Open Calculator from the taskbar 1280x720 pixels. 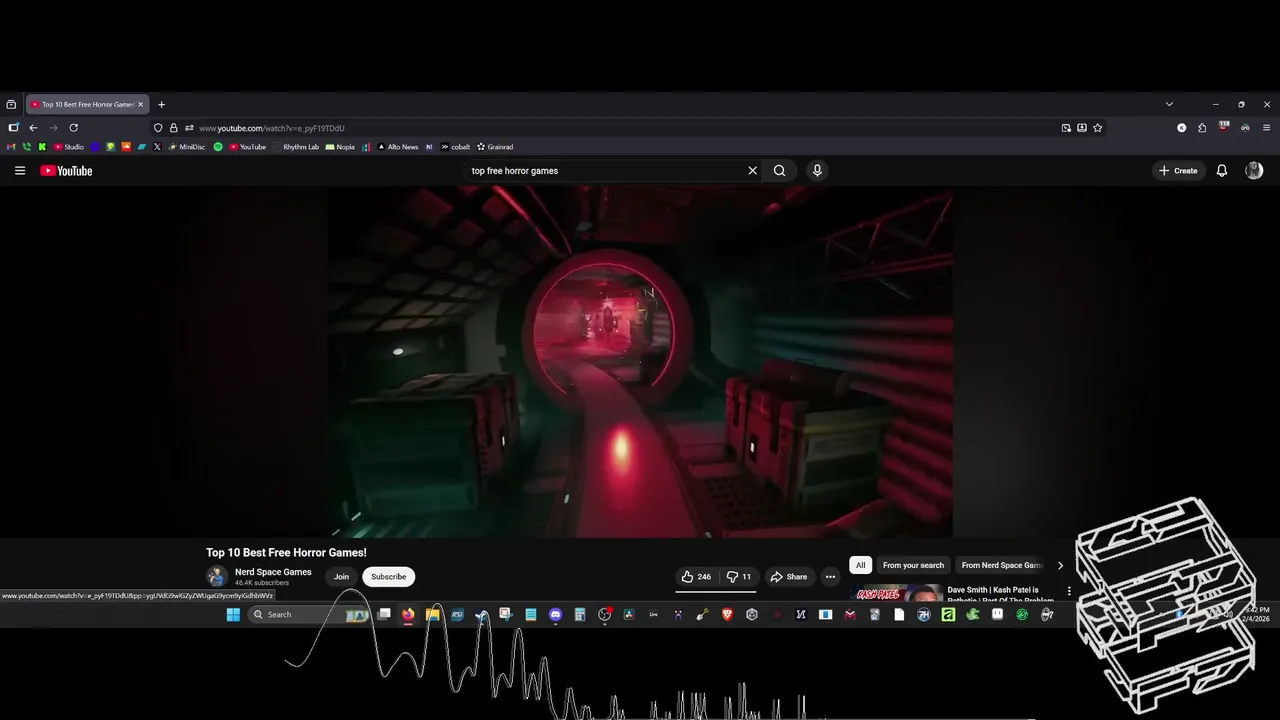pos(580,615)
